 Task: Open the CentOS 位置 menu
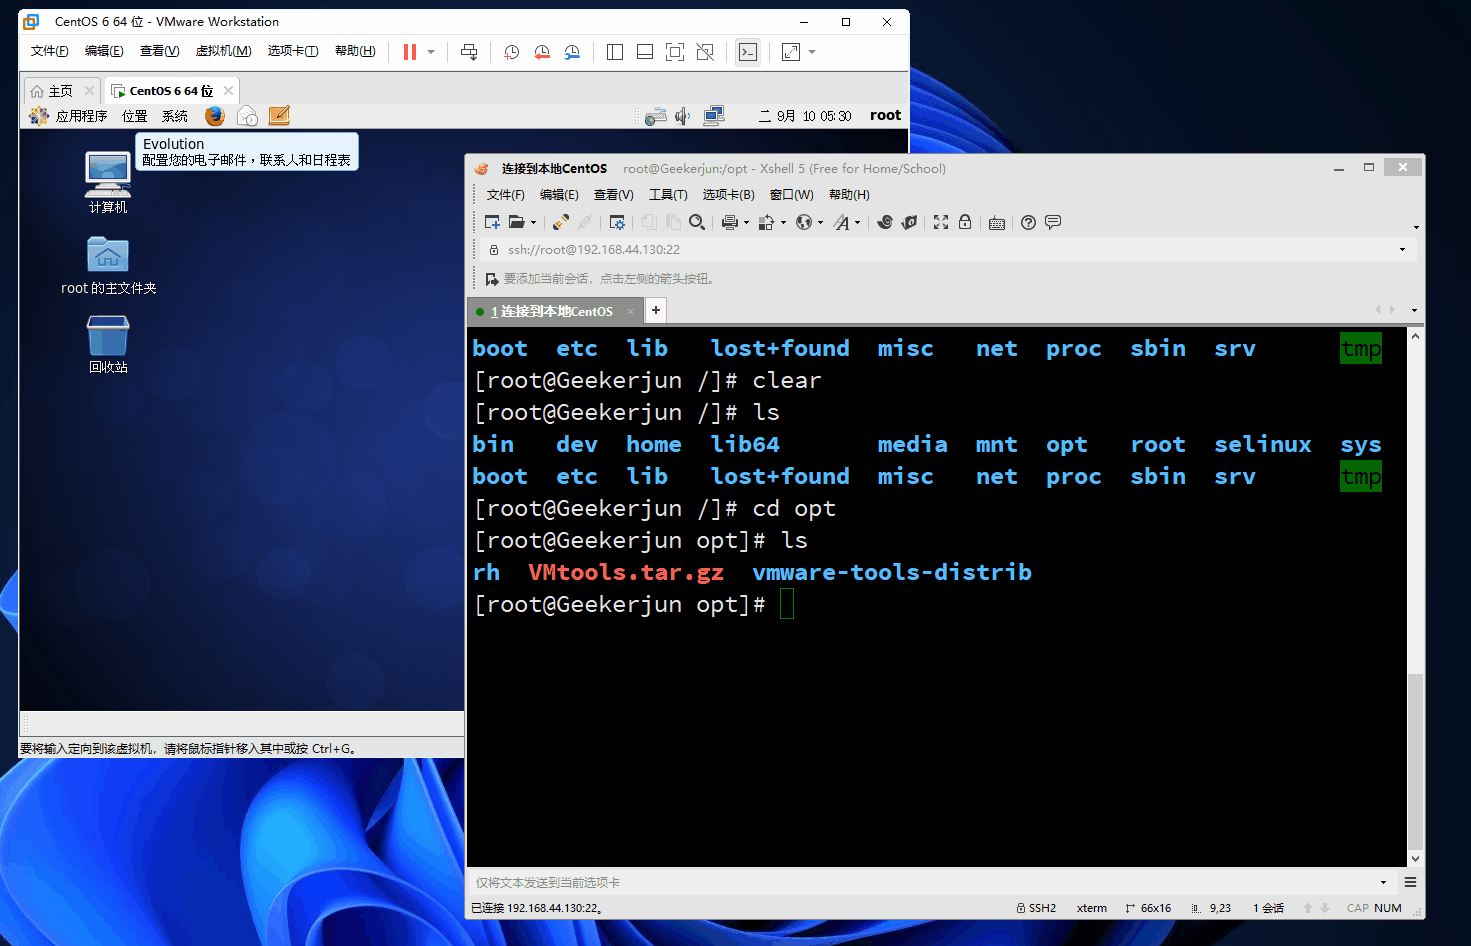pyautogui.click(x=135, y=116)
